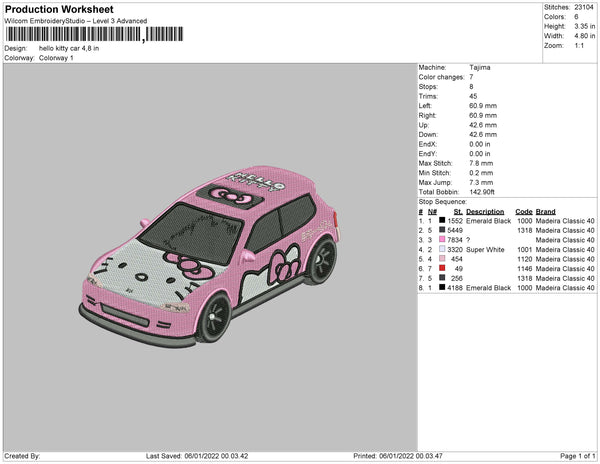Image resolution: width=600 pixels, height=464 pixels.
Task: Click the 'Description' column header
Action: [x=485, y=212]
